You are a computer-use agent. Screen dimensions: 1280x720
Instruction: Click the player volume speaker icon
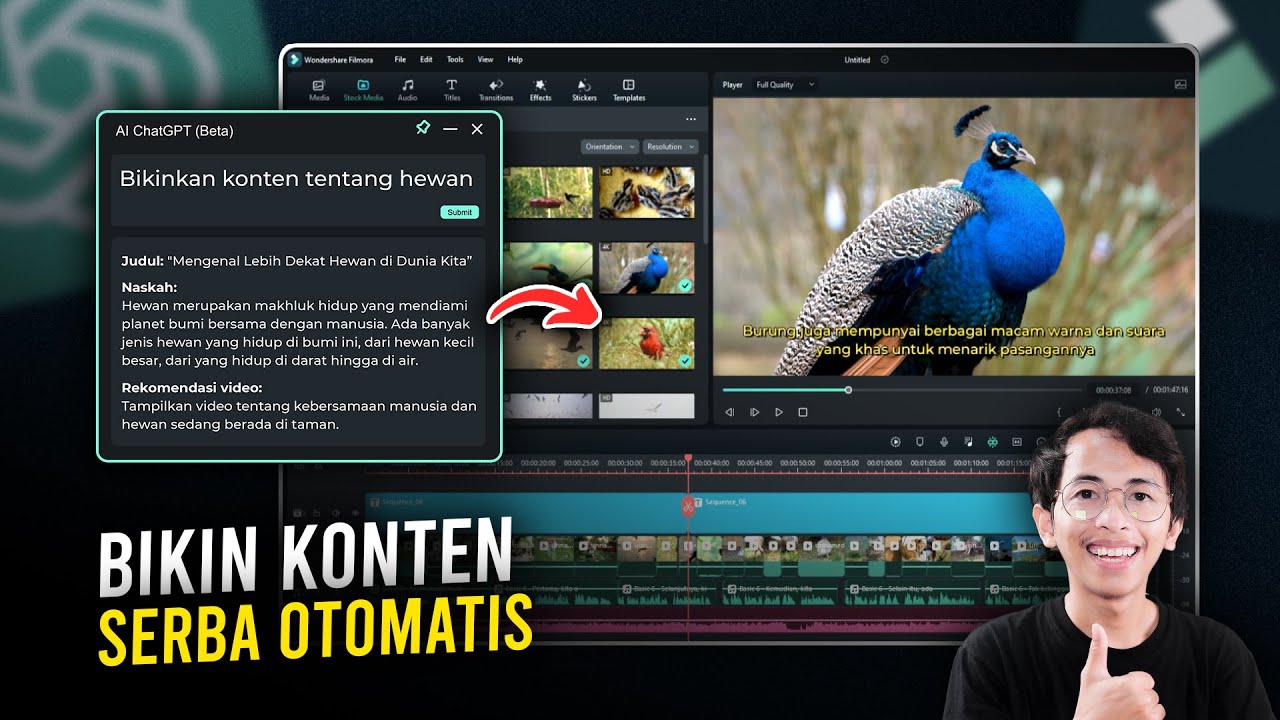[1157, 412]
